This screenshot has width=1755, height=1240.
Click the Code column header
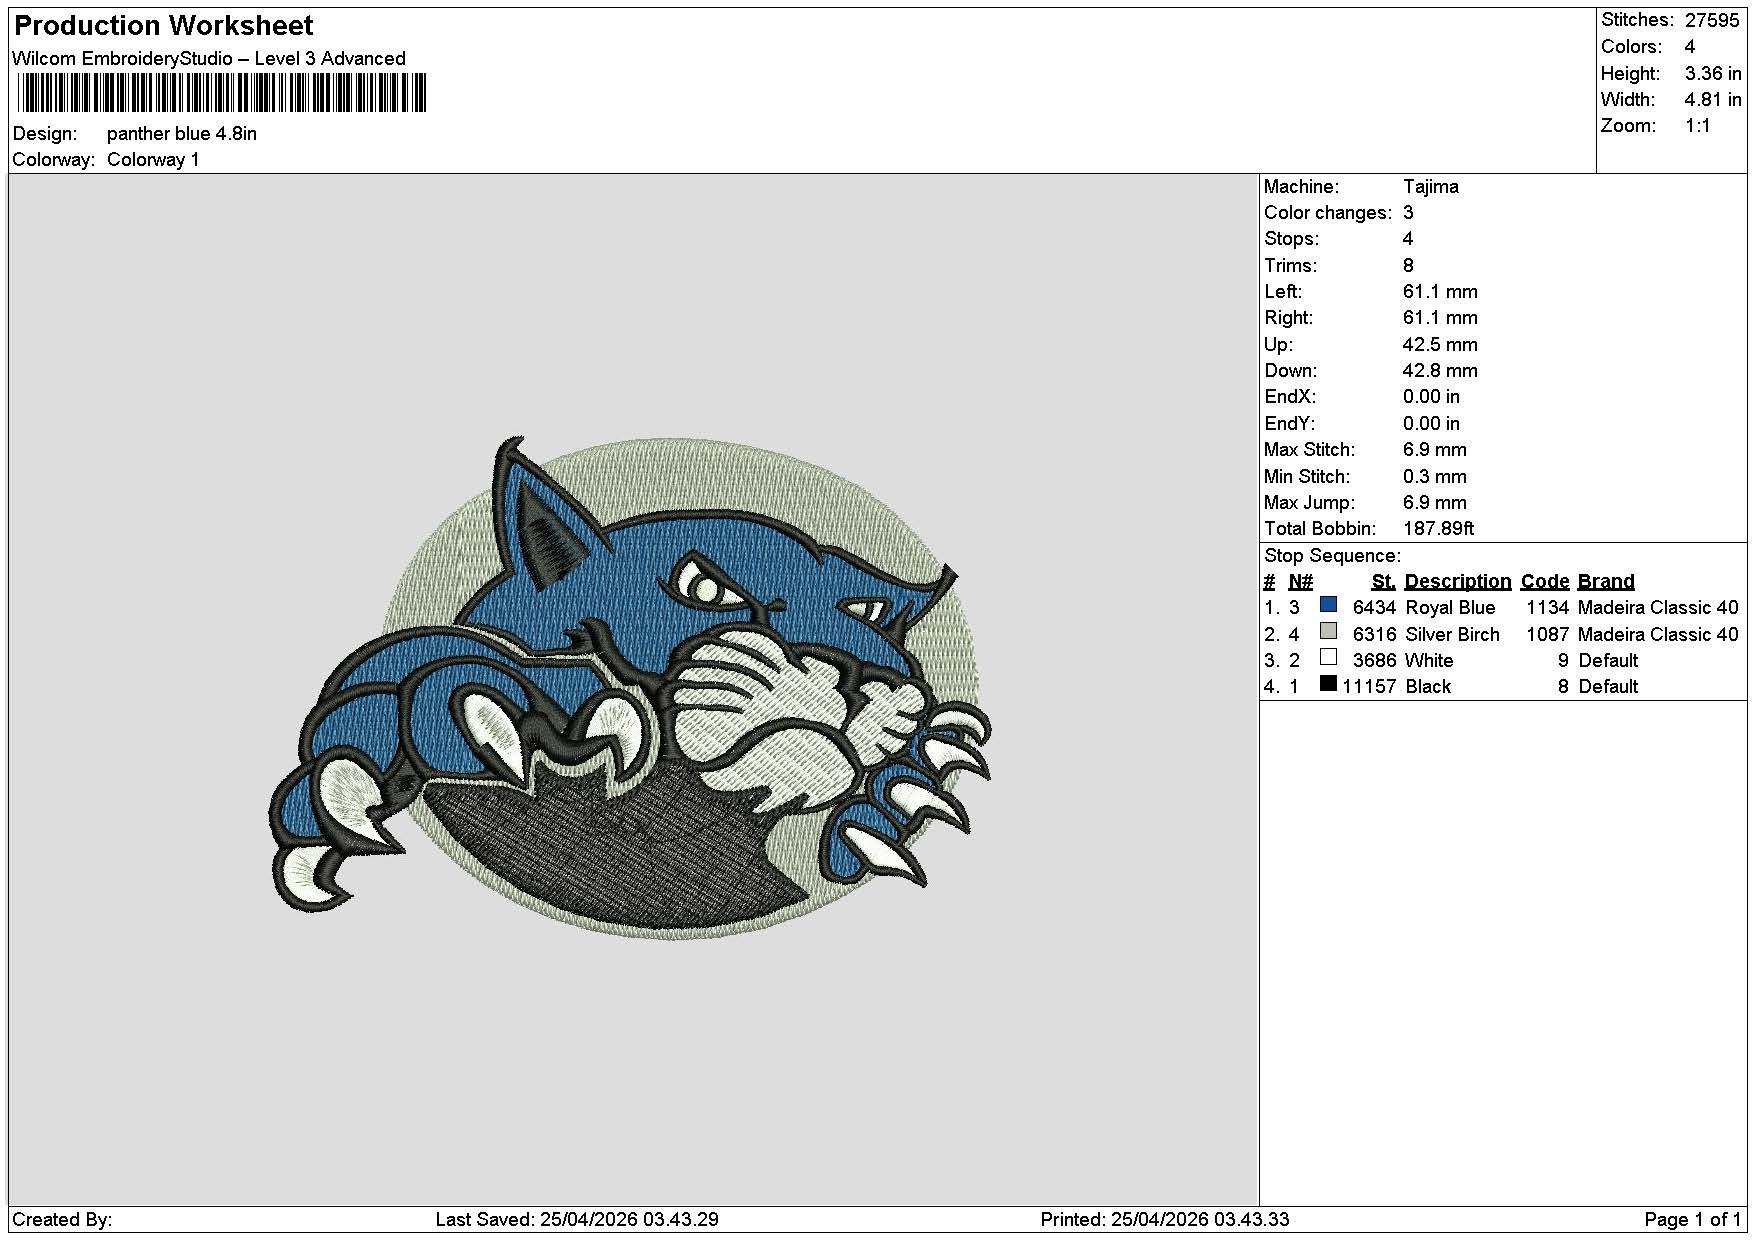1544,581
